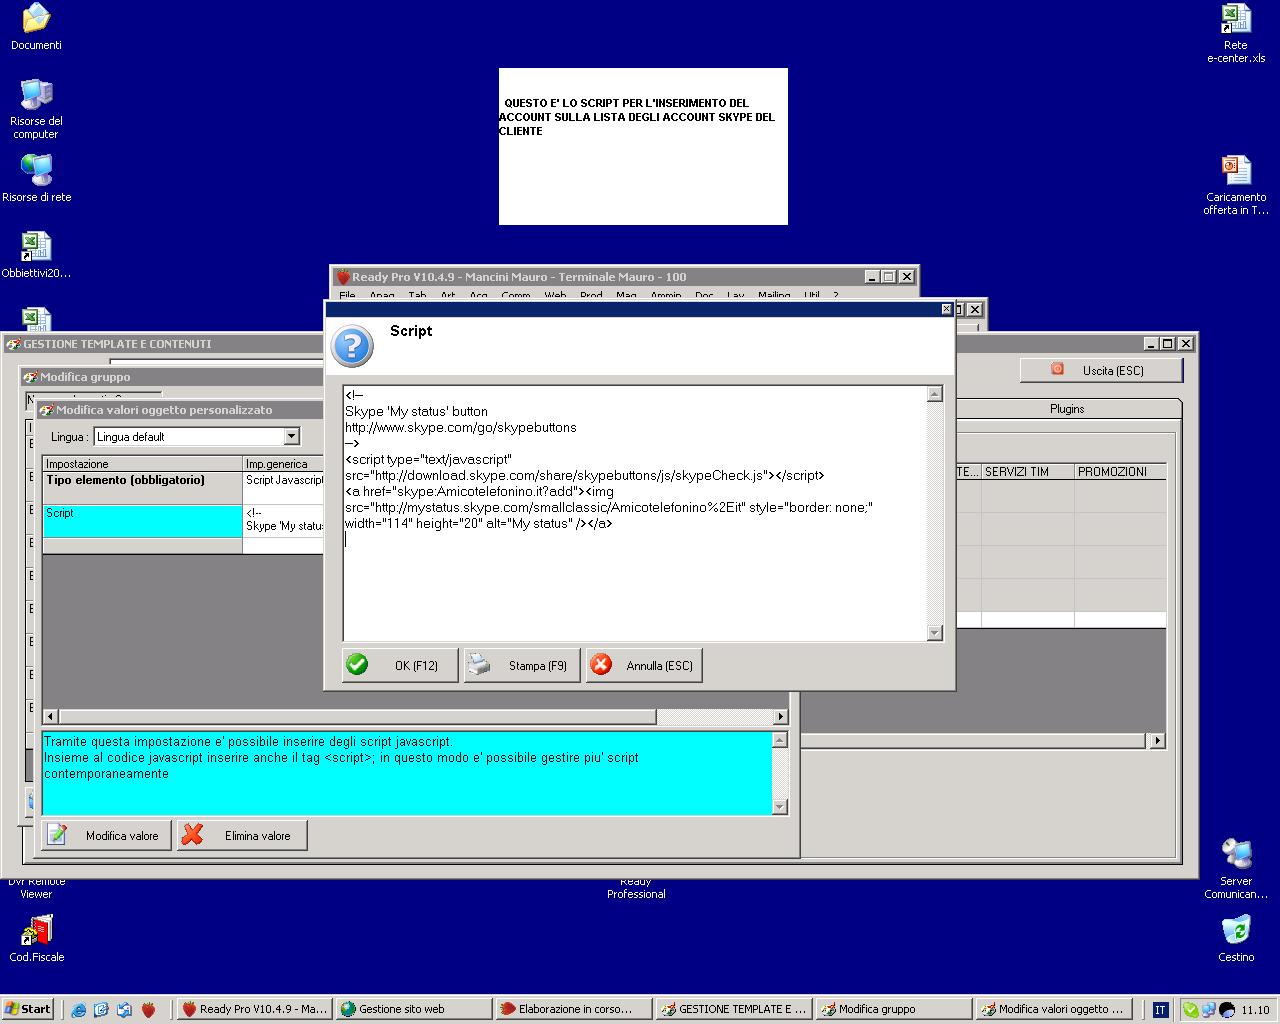The image size is (1280, 1024).
Task: Click the red X Elimina valore icon
Action: [x=193, y=835]
